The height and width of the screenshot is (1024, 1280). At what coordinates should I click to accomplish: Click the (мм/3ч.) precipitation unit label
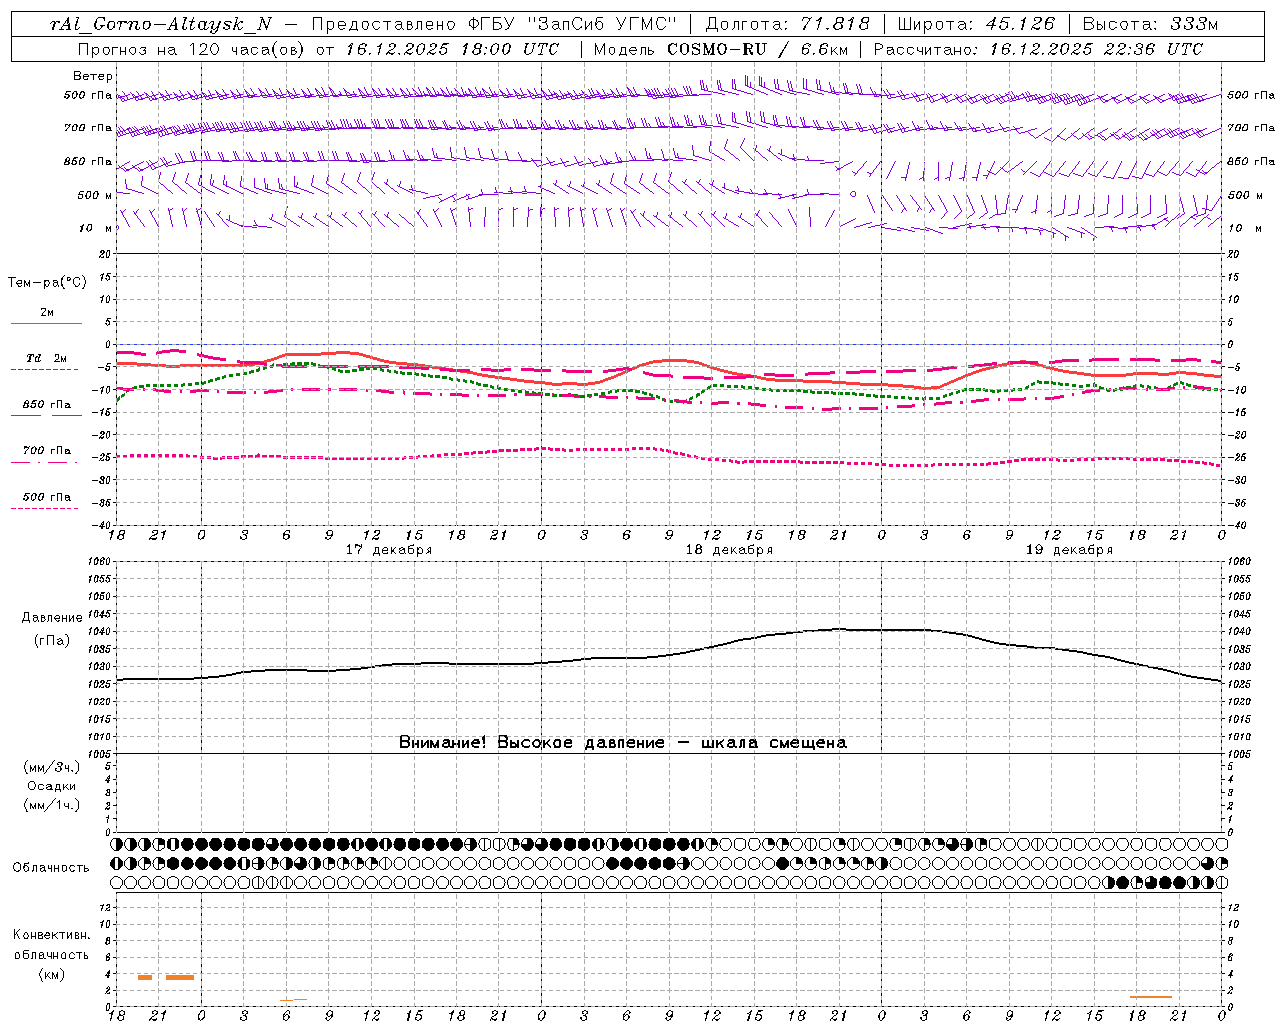(52, 767)
